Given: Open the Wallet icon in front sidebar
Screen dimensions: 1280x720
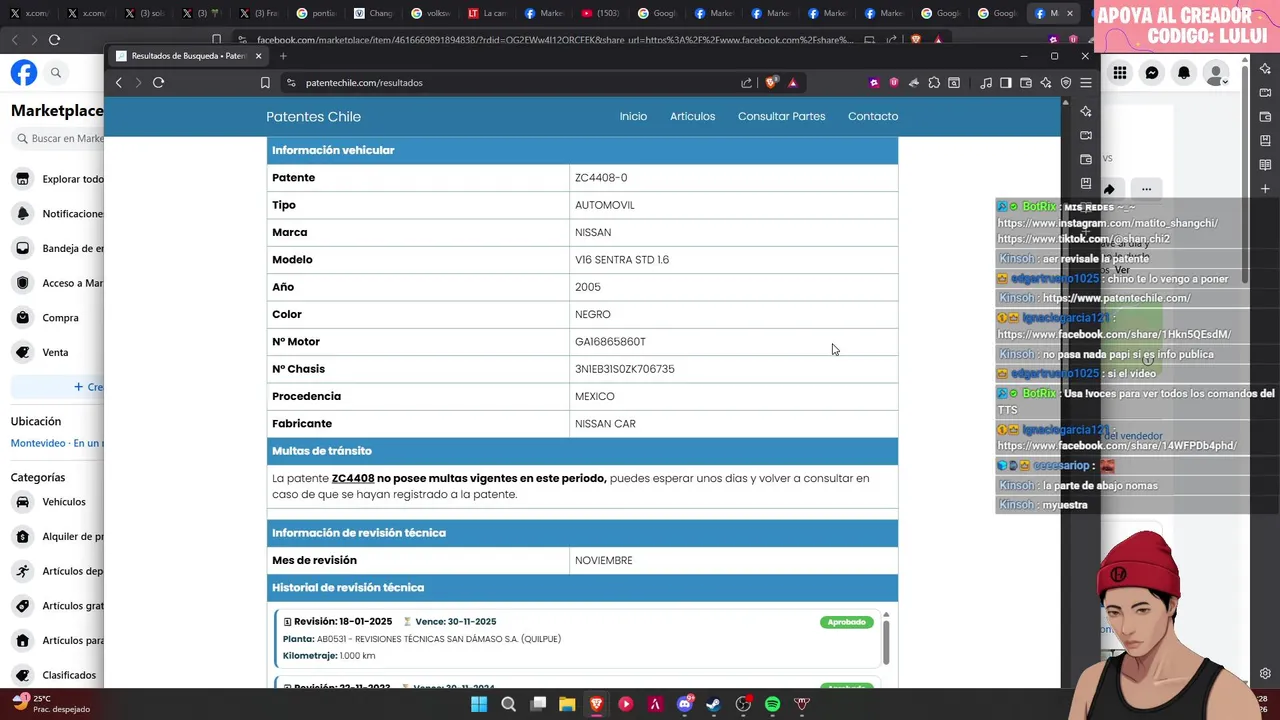Looking at the screenshot, I should (x=1086, y=159).
